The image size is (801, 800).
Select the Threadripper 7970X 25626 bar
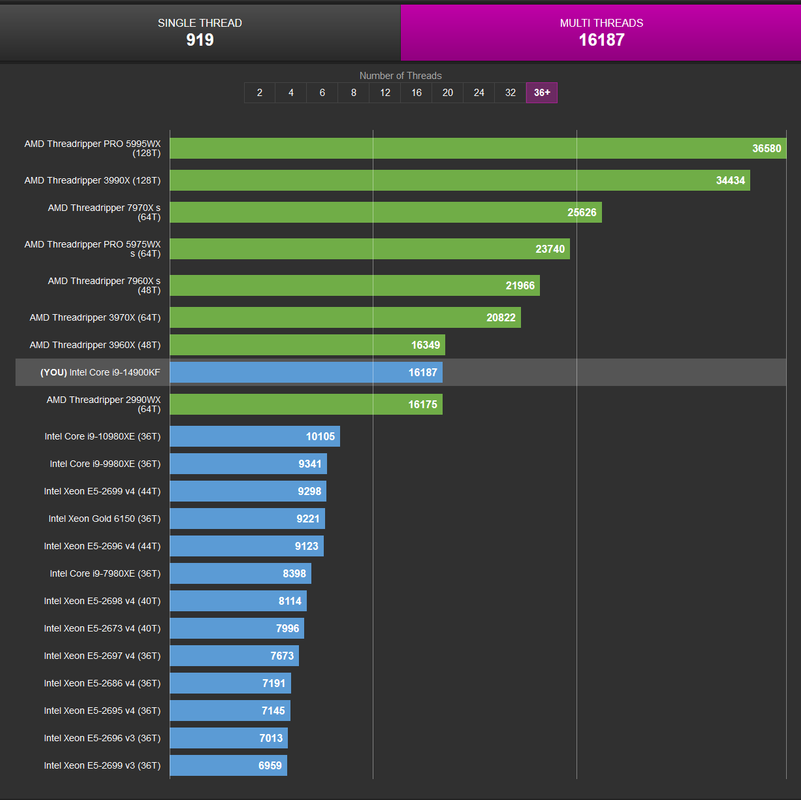[386, 212]
